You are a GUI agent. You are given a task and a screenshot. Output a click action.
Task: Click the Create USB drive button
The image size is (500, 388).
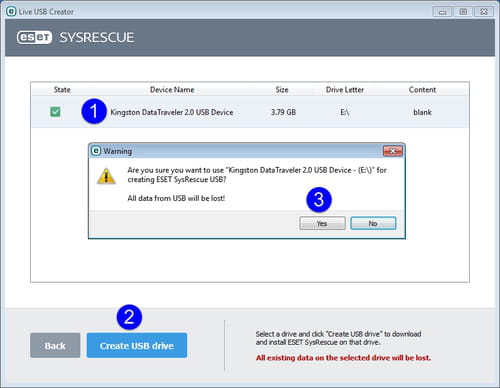click(137, 345)
